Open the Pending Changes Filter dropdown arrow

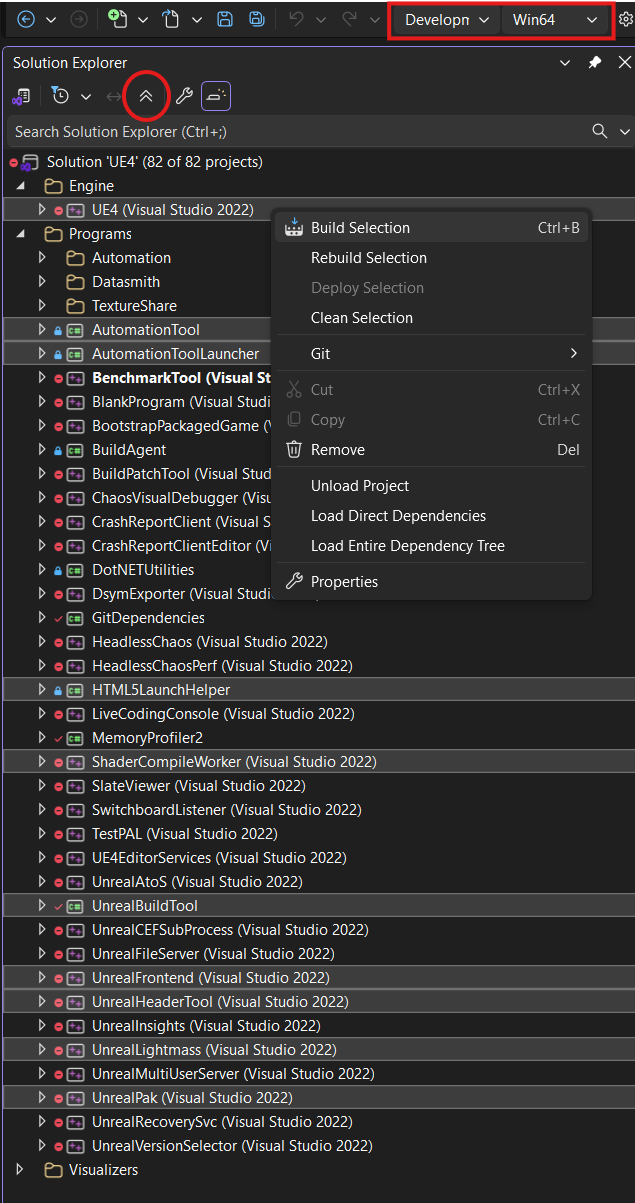pos(86,97)
